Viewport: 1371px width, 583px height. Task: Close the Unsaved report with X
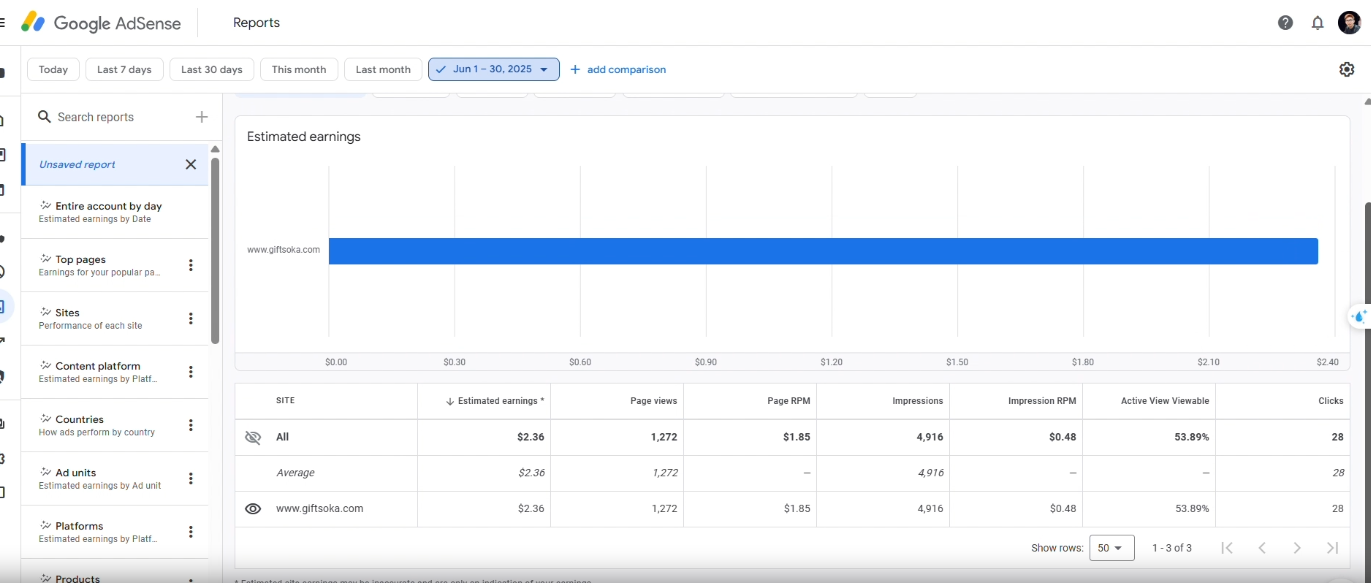point(191,164)
